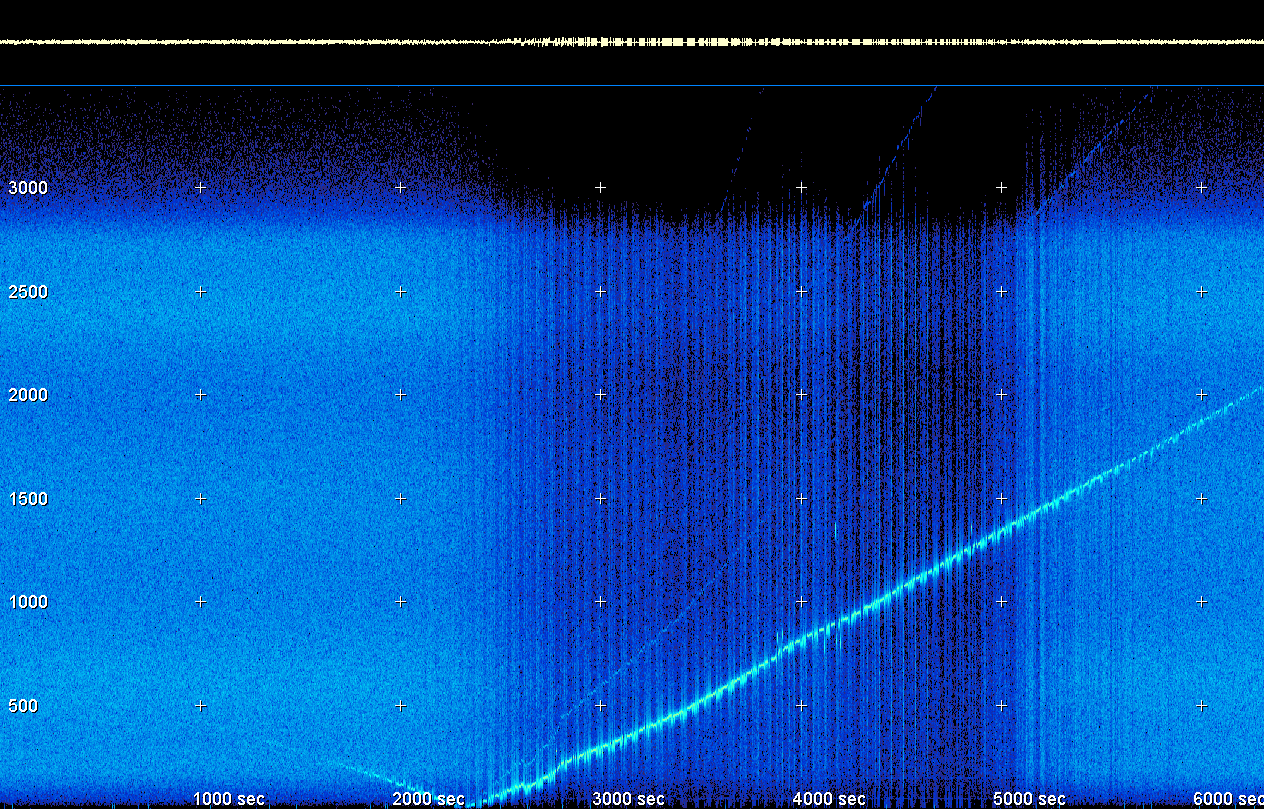Select the "3000 sec" time label
The height and width of the screenshot is (809, 1264).
coord(629,799)
